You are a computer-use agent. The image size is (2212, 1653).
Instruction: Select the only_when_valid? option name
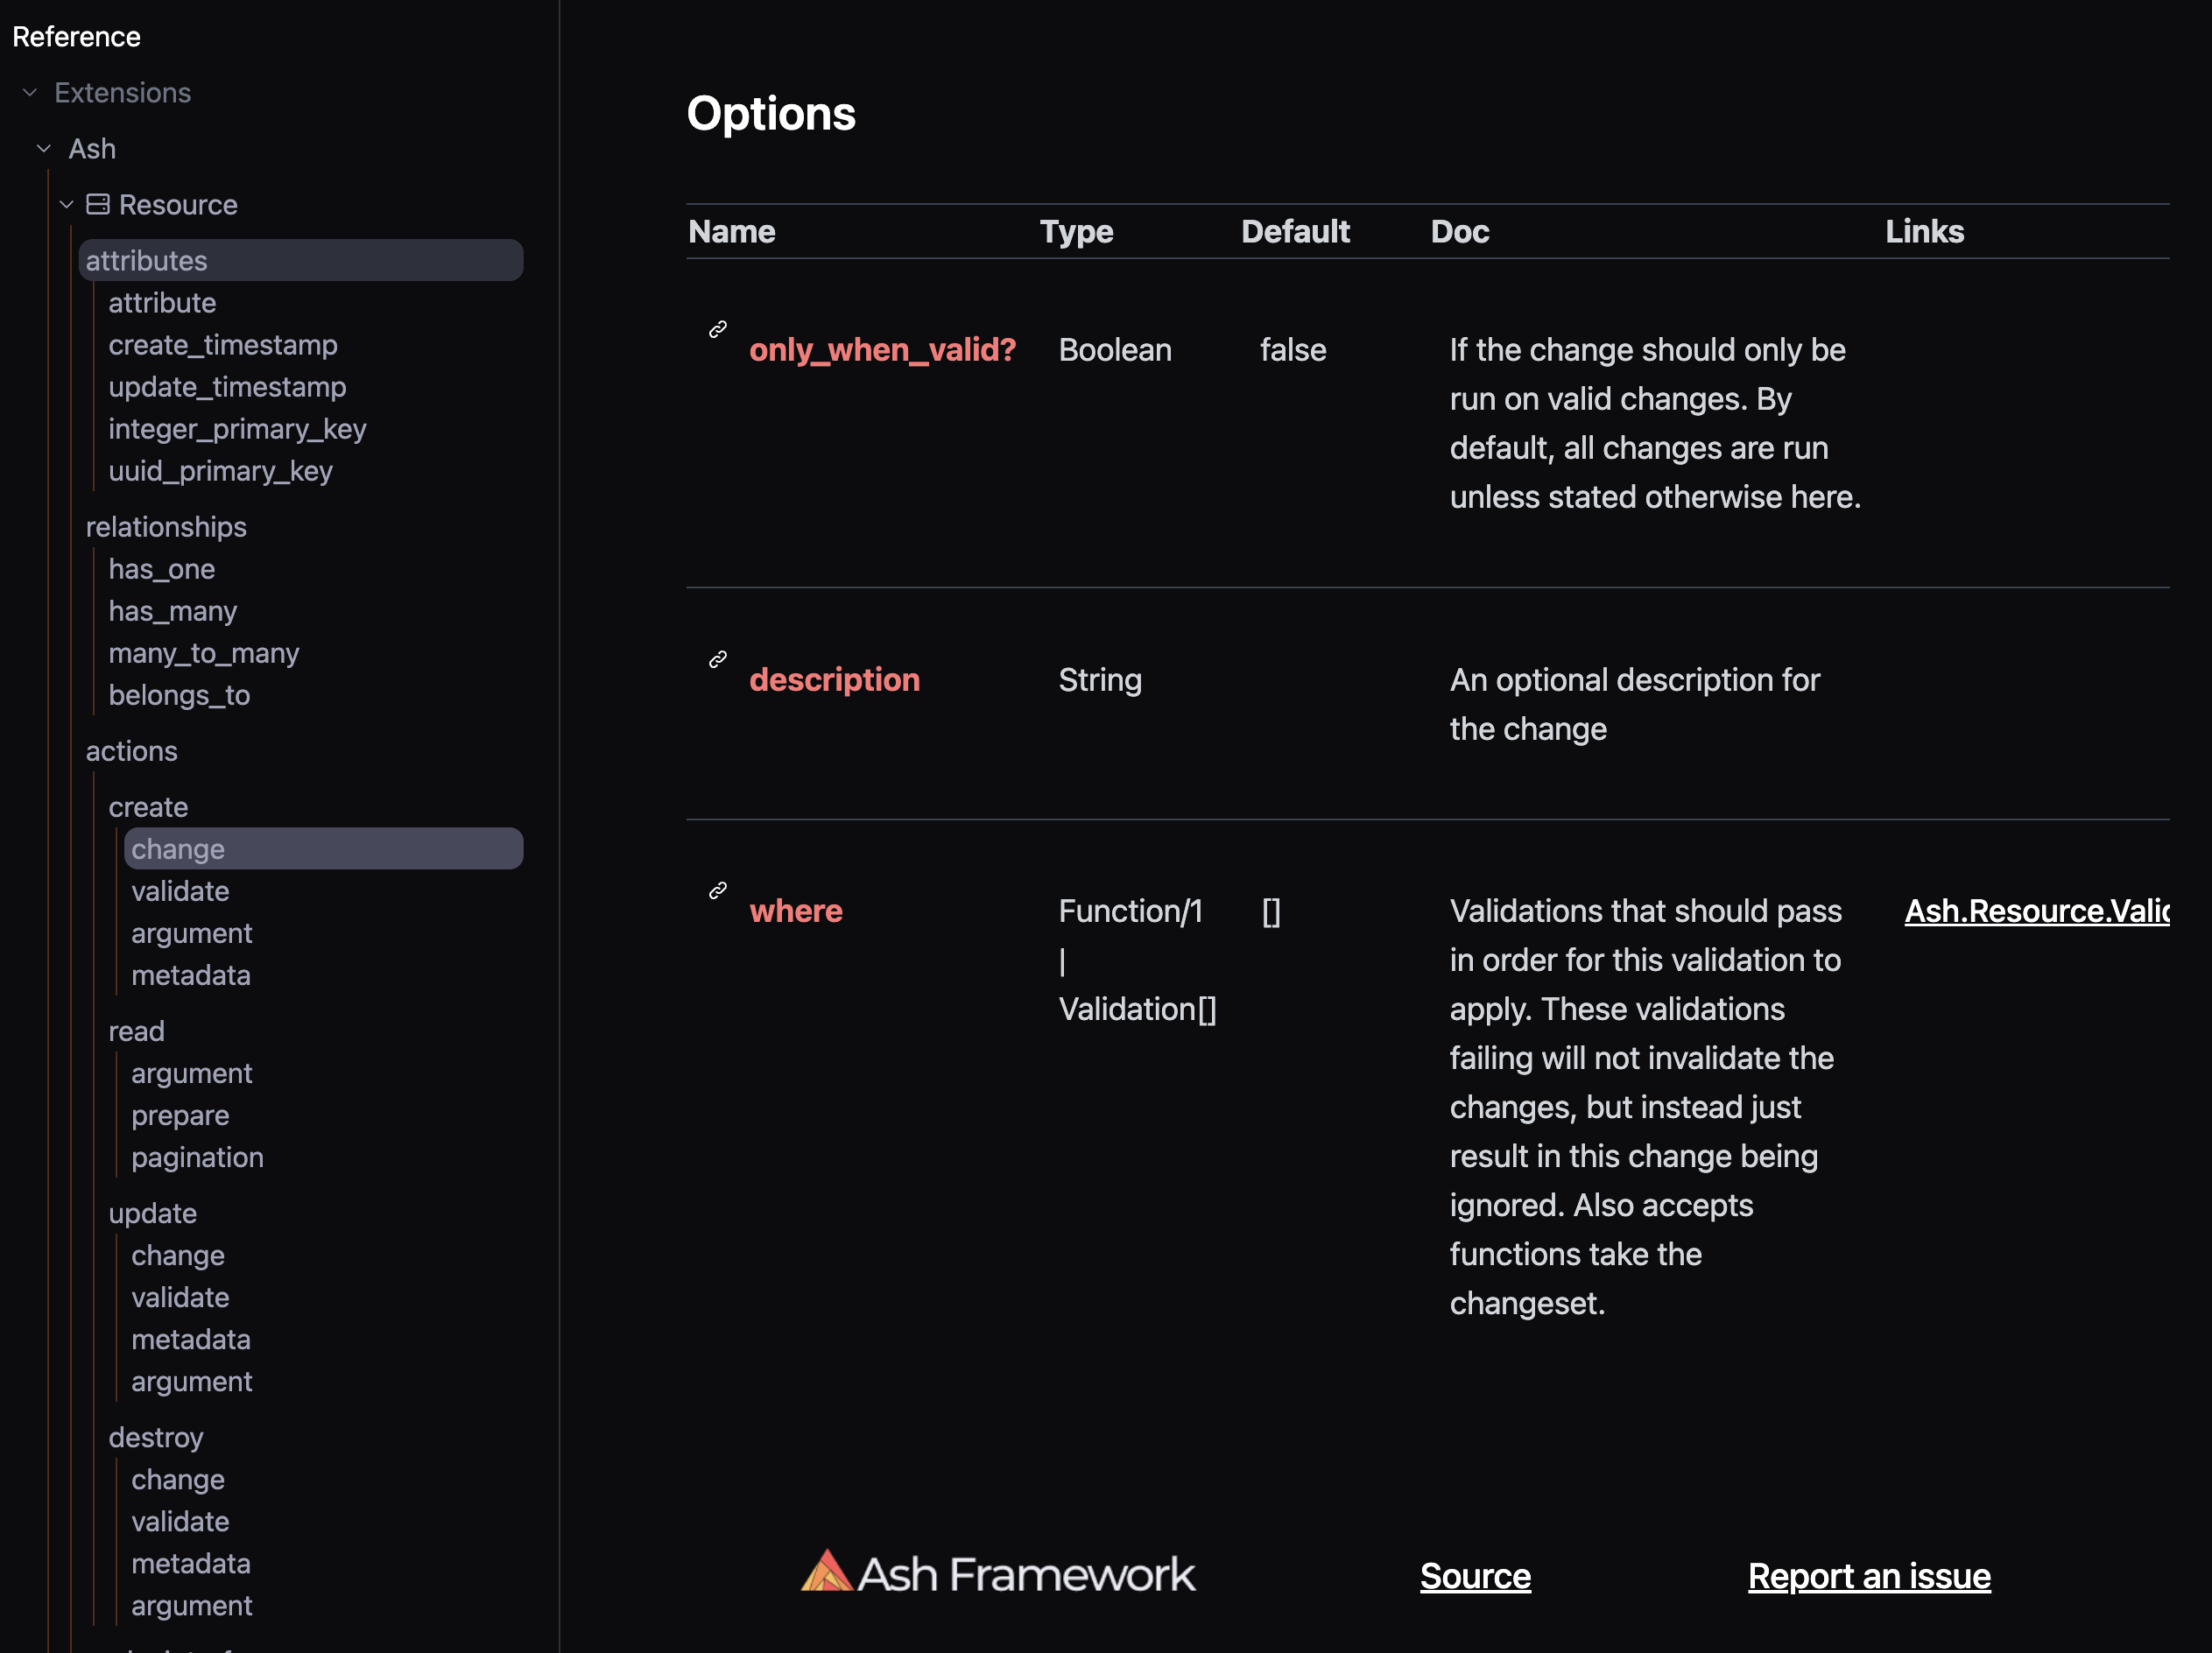click(883, 350)
